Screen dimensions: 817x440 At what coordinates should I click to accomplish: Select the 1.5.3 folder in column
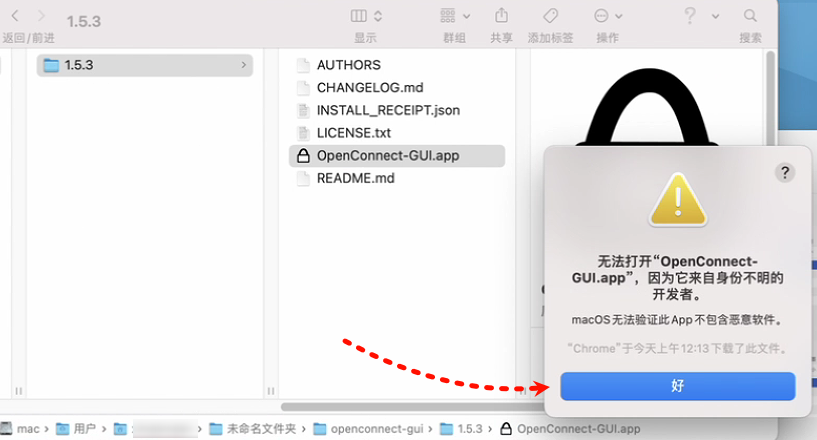[x=145, y=65]
